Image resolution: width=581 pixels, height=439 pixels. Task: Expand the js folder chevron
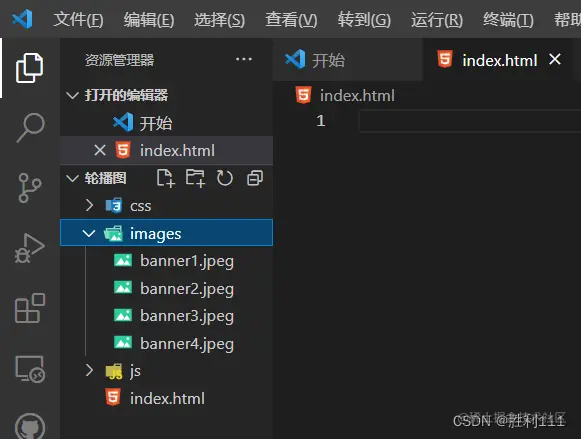click(89, 370)
